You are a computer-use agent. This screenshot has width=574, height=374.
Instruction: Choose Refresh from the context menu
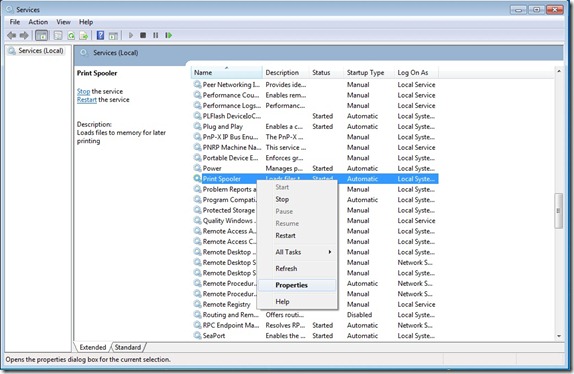click(x=297, y=268)
